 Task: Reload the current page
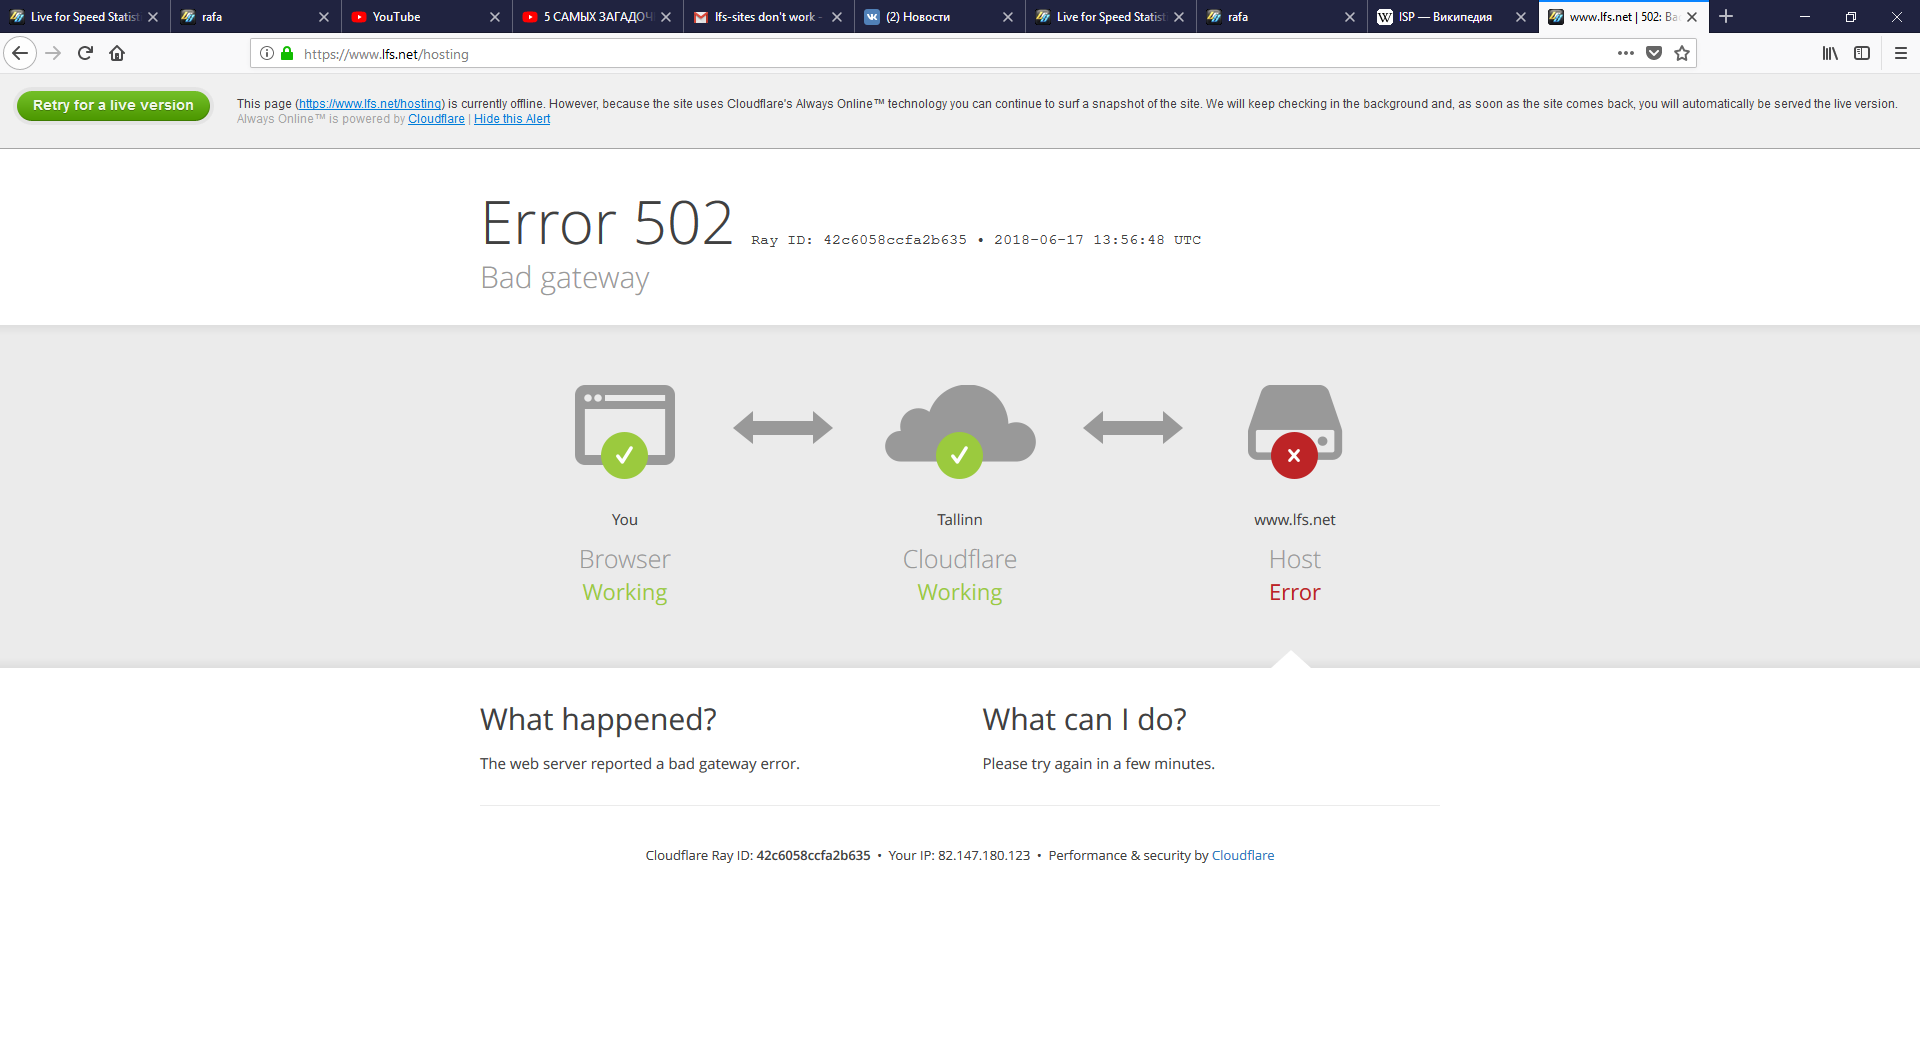click(85, 53)
